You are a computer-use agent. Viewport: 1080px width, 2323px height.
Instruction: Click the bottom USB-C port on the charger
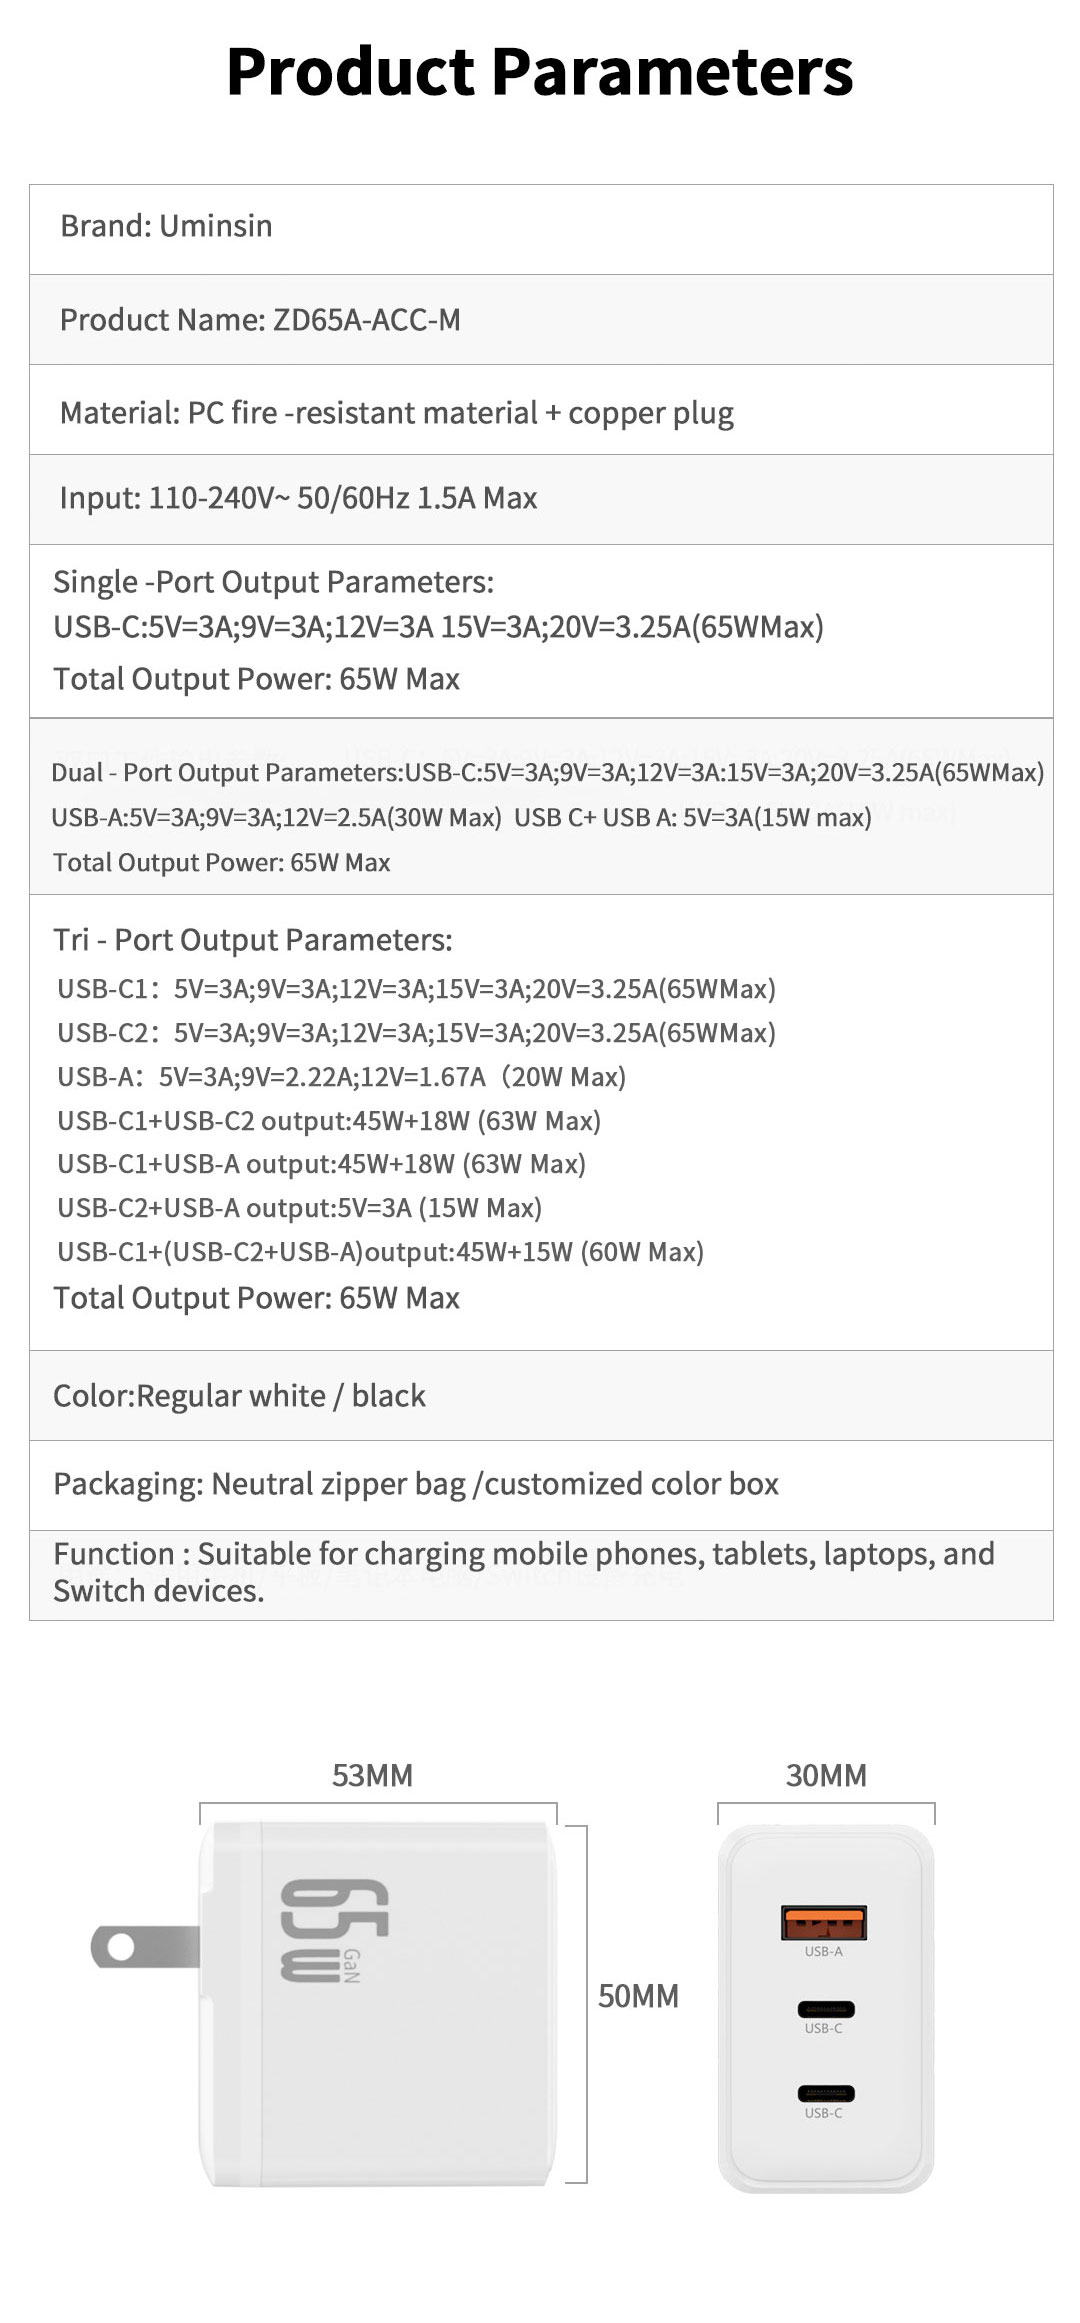click(825, 2093)
